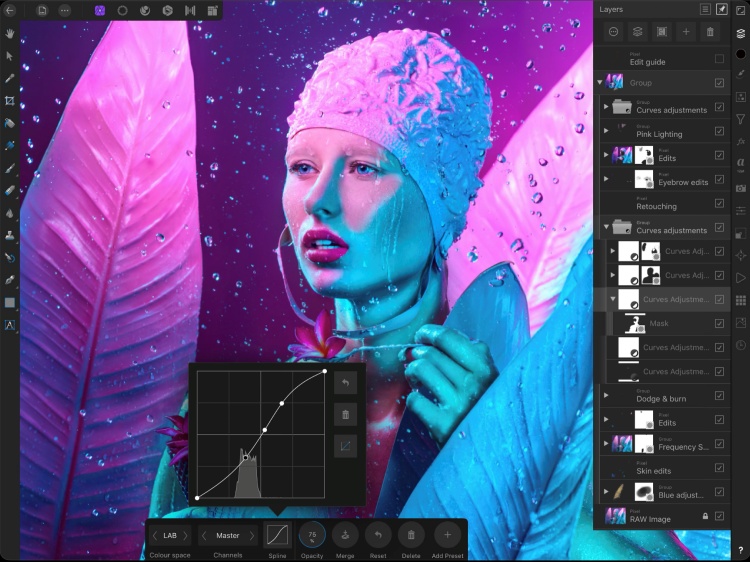Toggle visibility of top Group layer
This screenshot has height=562, width=750.
point(719,83)
